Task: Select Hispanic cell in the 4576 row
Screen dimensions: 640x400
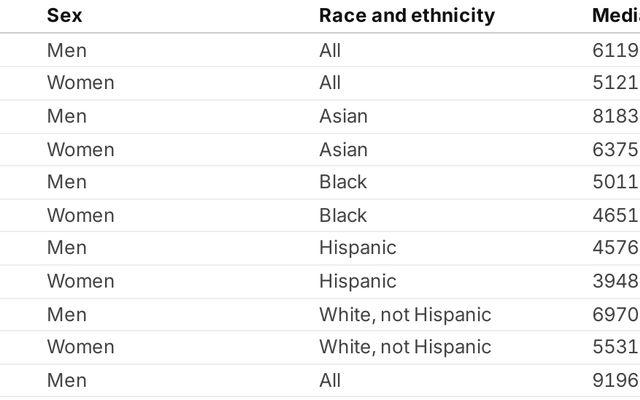Action: coord(357,248)
